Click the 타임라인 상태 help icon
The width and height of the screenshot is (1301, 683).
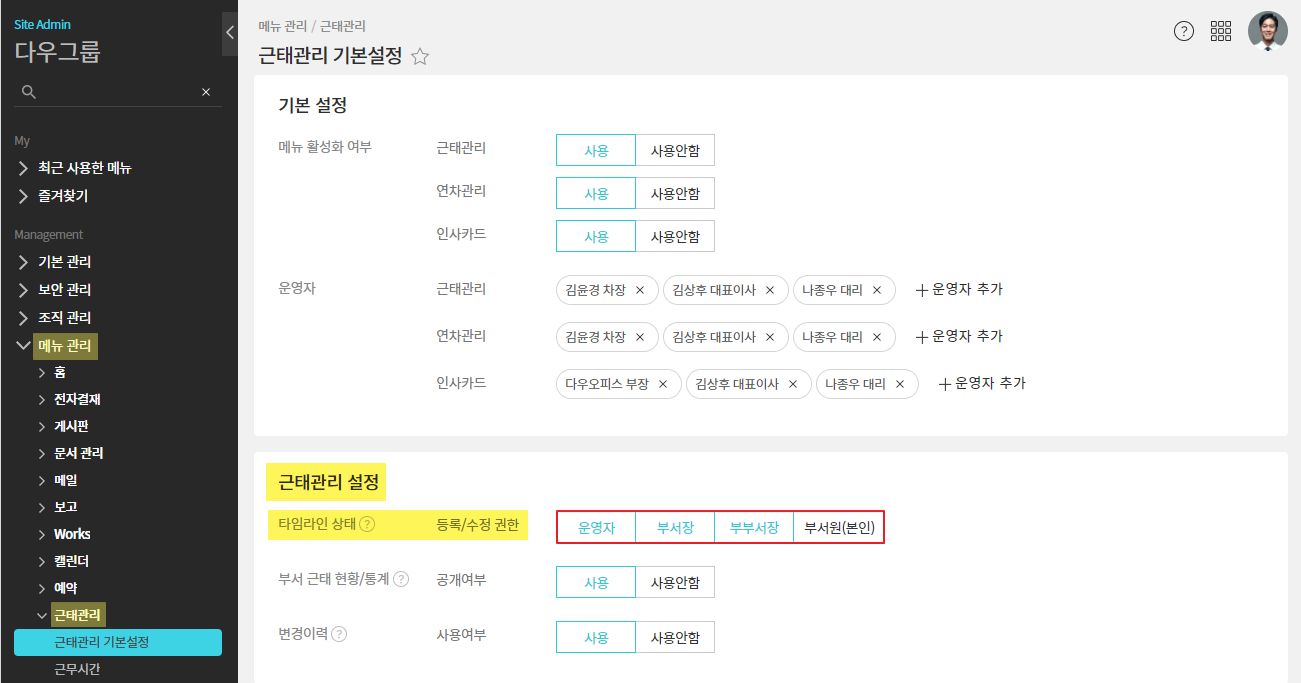[368, 524]
